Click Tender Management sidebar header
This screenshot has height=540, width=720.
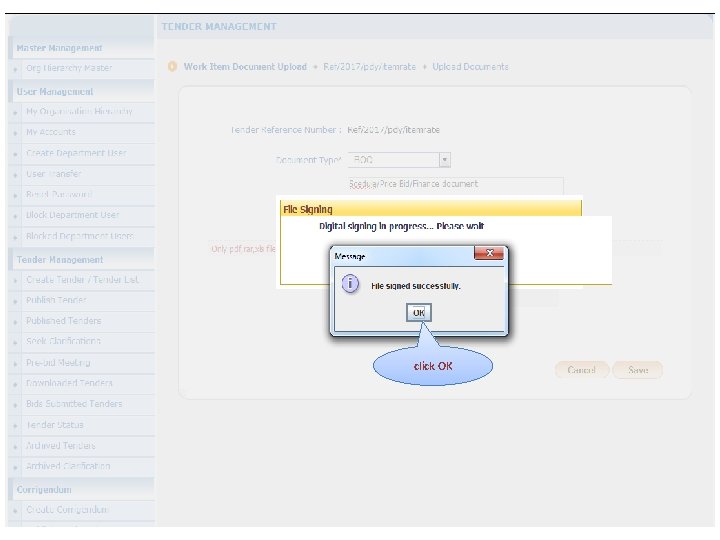[60, 260]
